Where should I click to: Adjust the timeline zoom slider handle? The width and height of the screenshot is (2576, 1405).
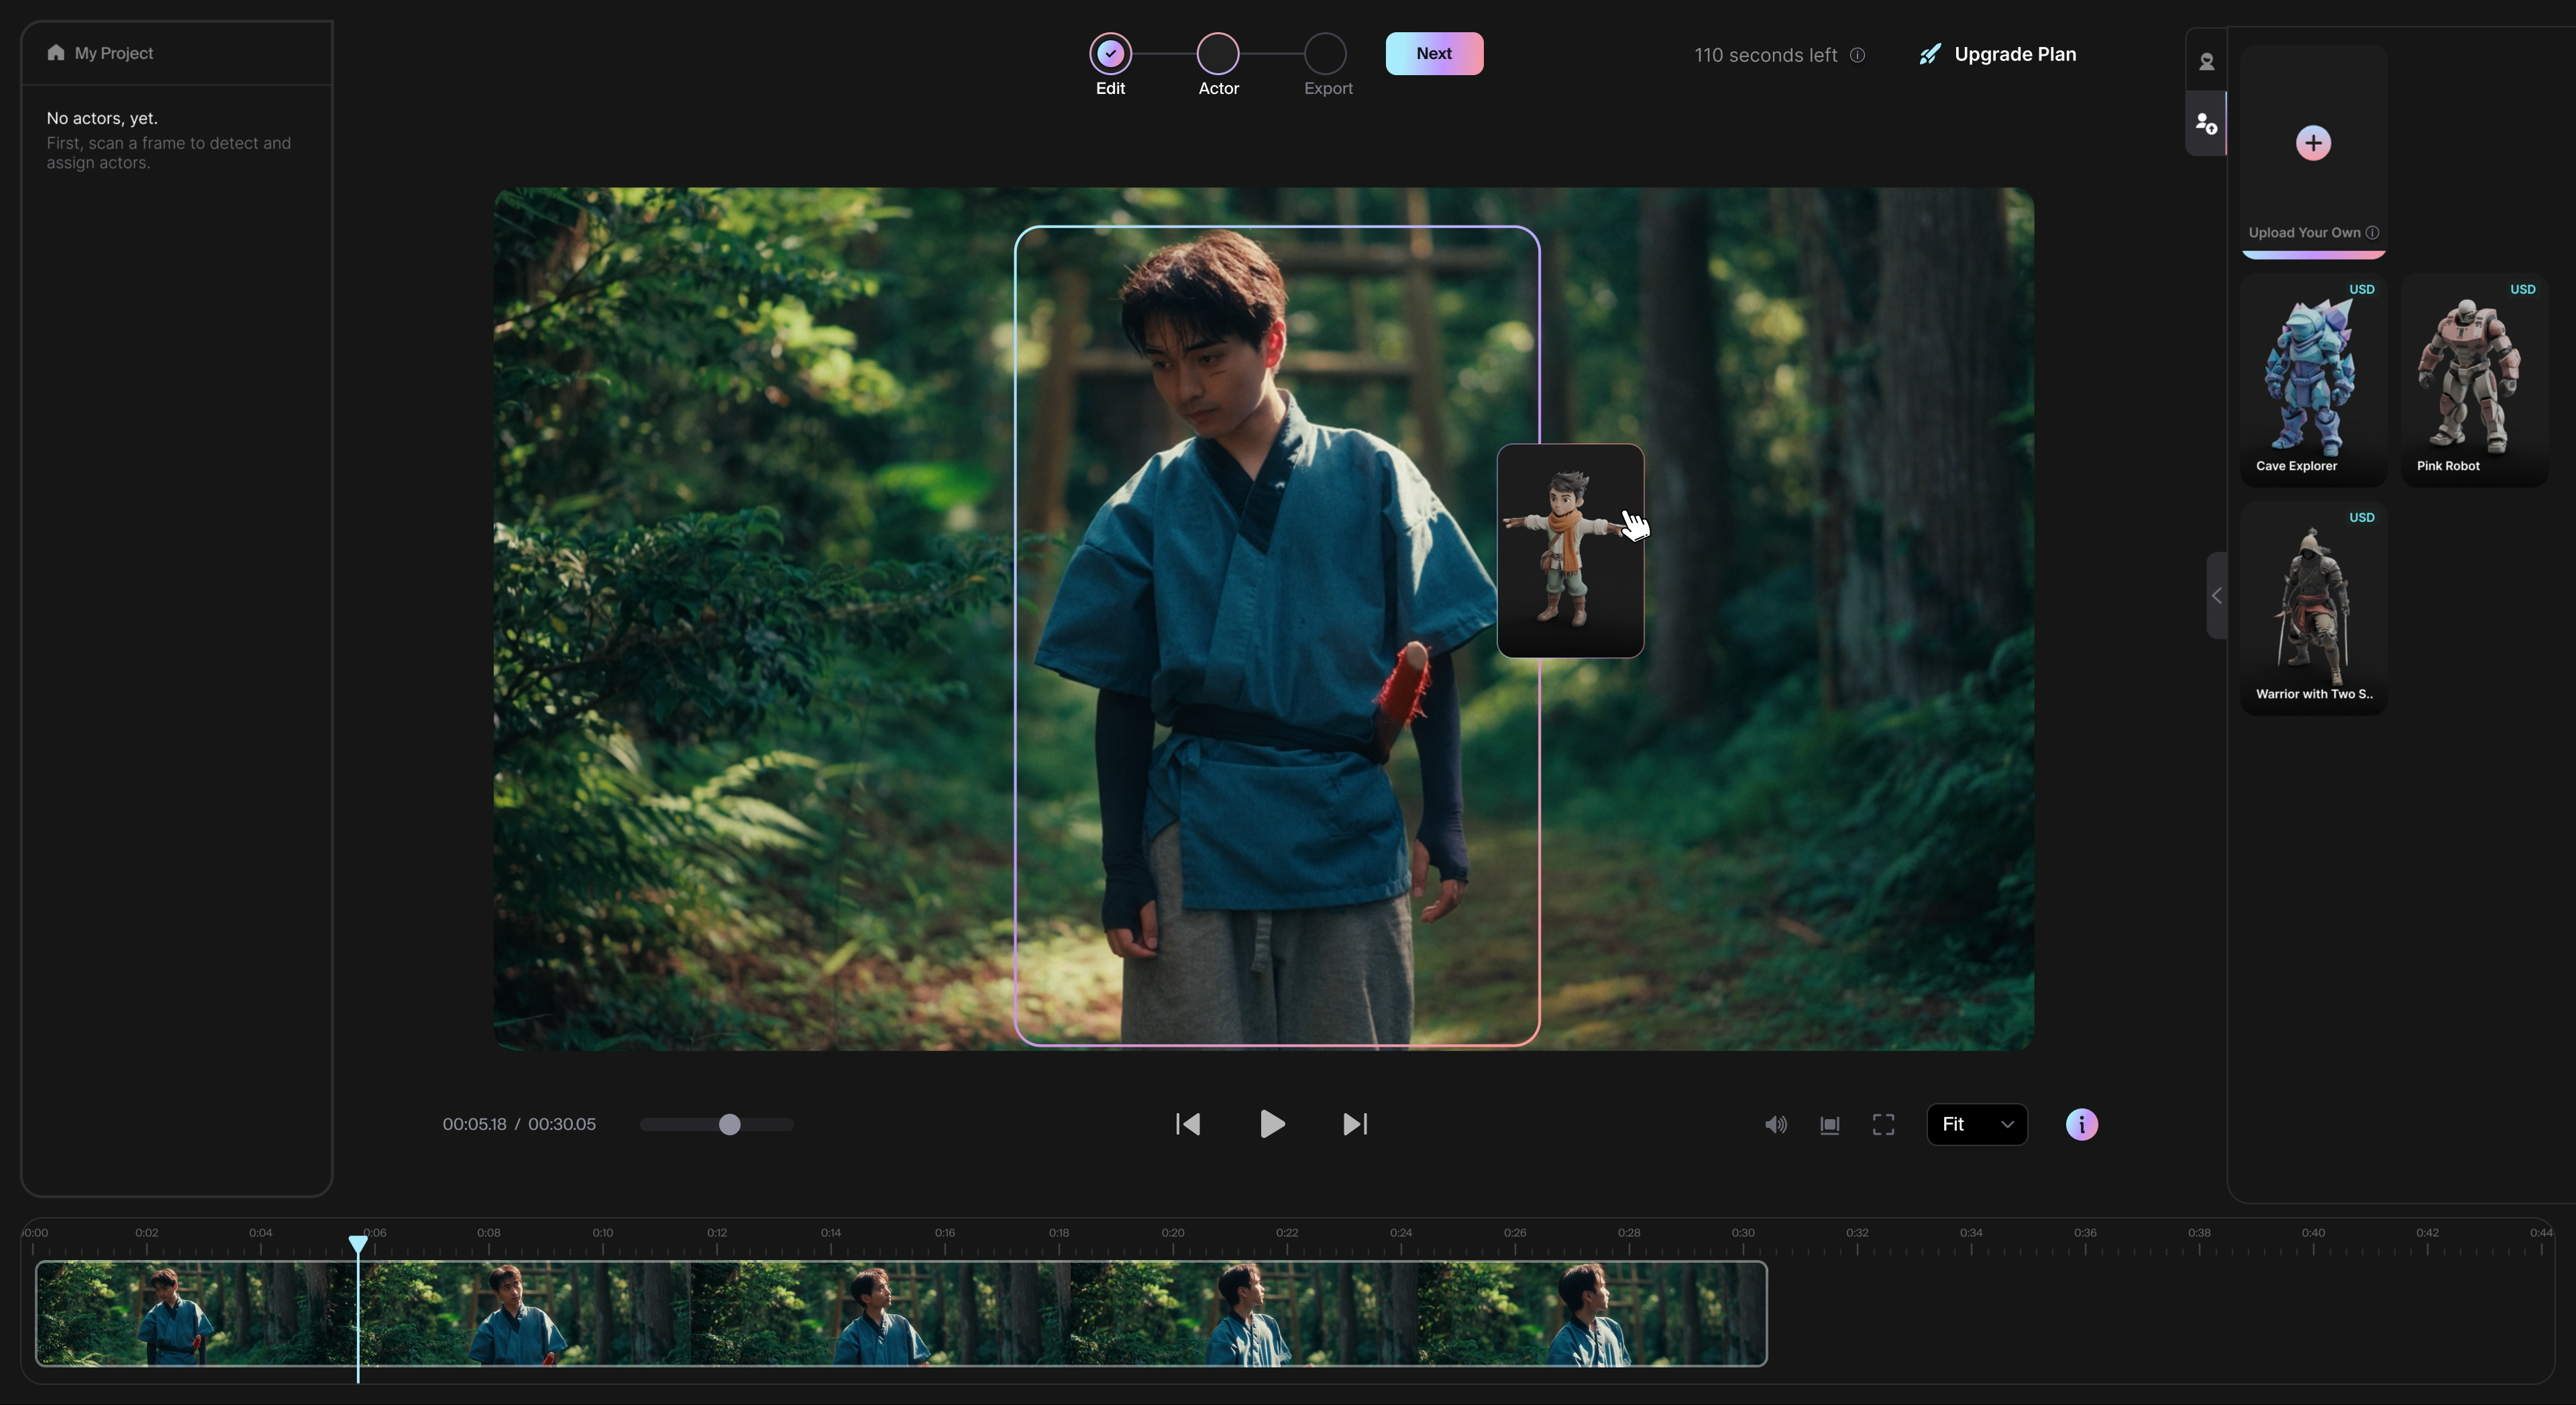[x=730, y=1124]
